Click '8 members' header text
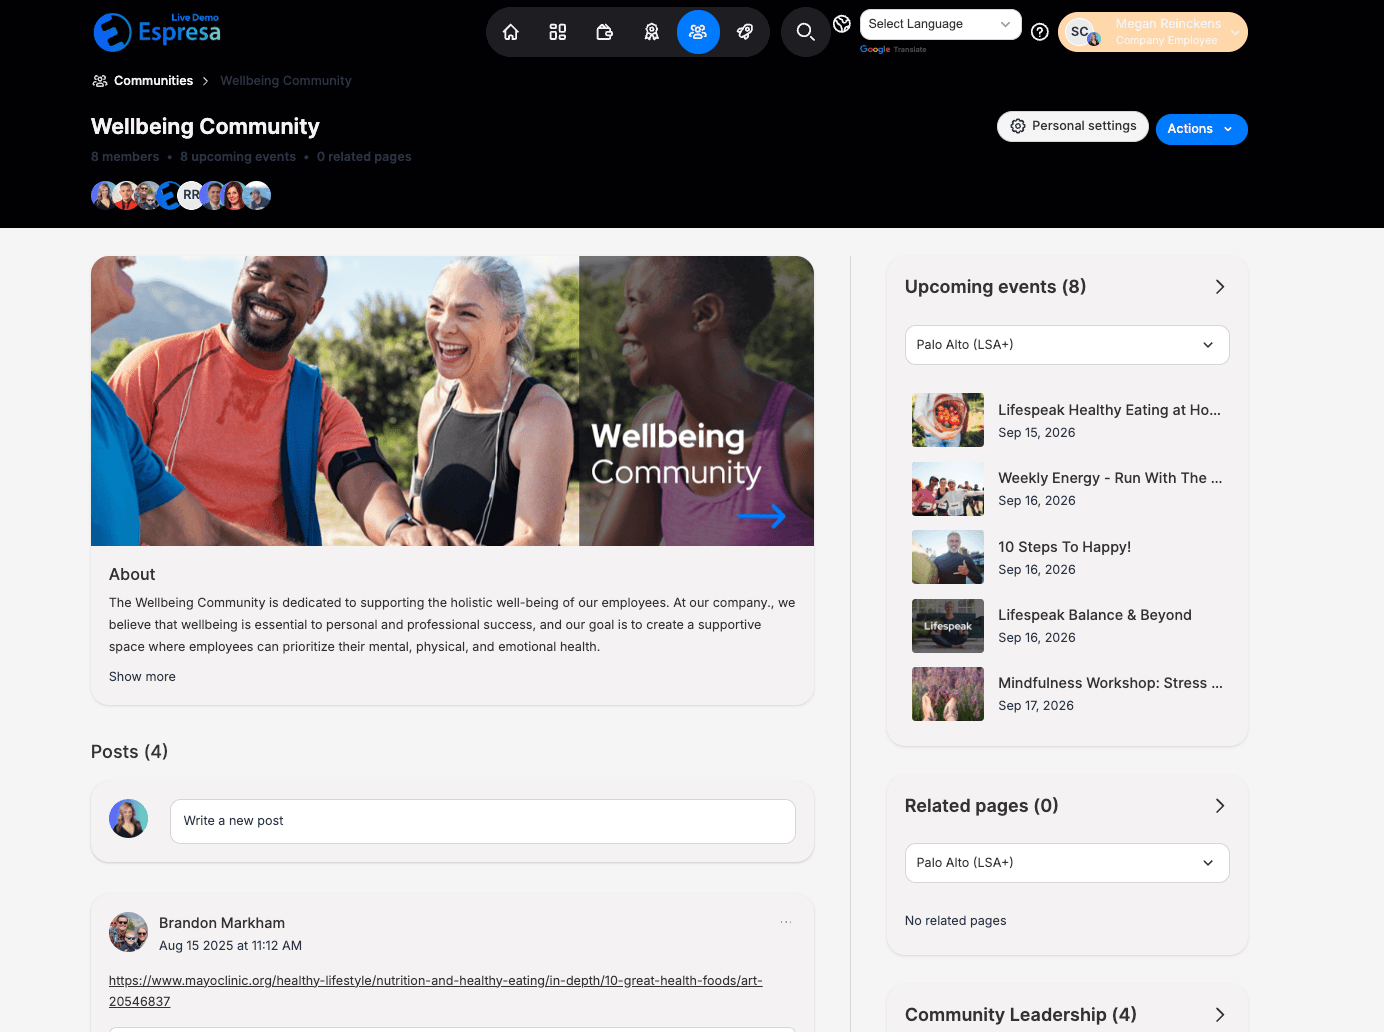The width and height of the screenshot is (1384, 1032). (x=125, y=157)
